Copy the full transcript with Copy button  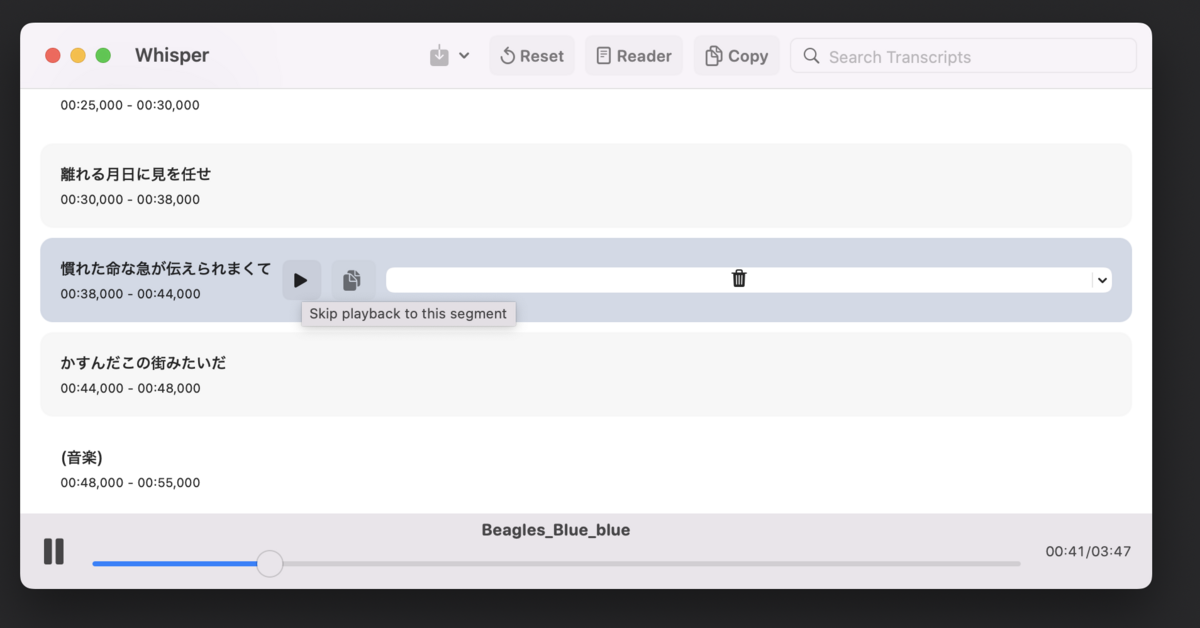coord(737,56)
